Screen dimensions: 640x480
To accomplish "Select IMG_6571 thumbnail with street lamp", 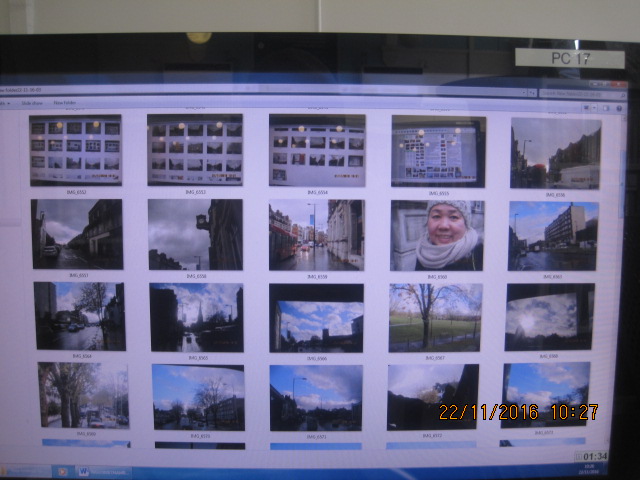I will 316,398.
